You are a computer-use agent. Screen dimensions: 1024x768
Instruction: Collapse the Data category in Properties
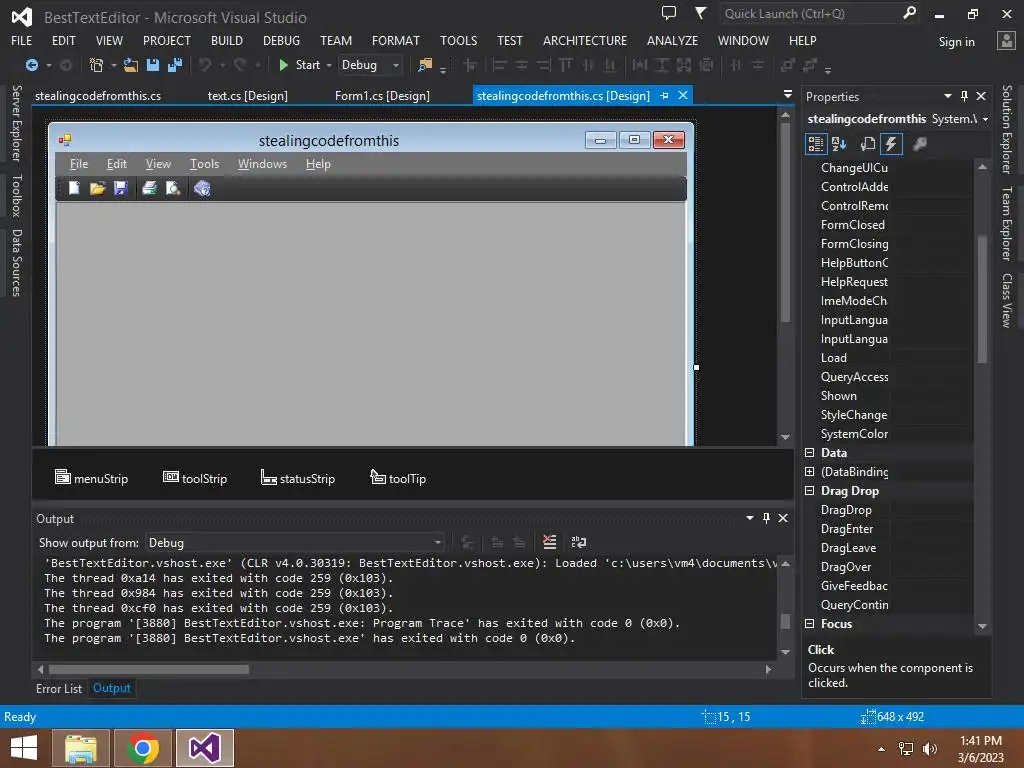[810, 453]
